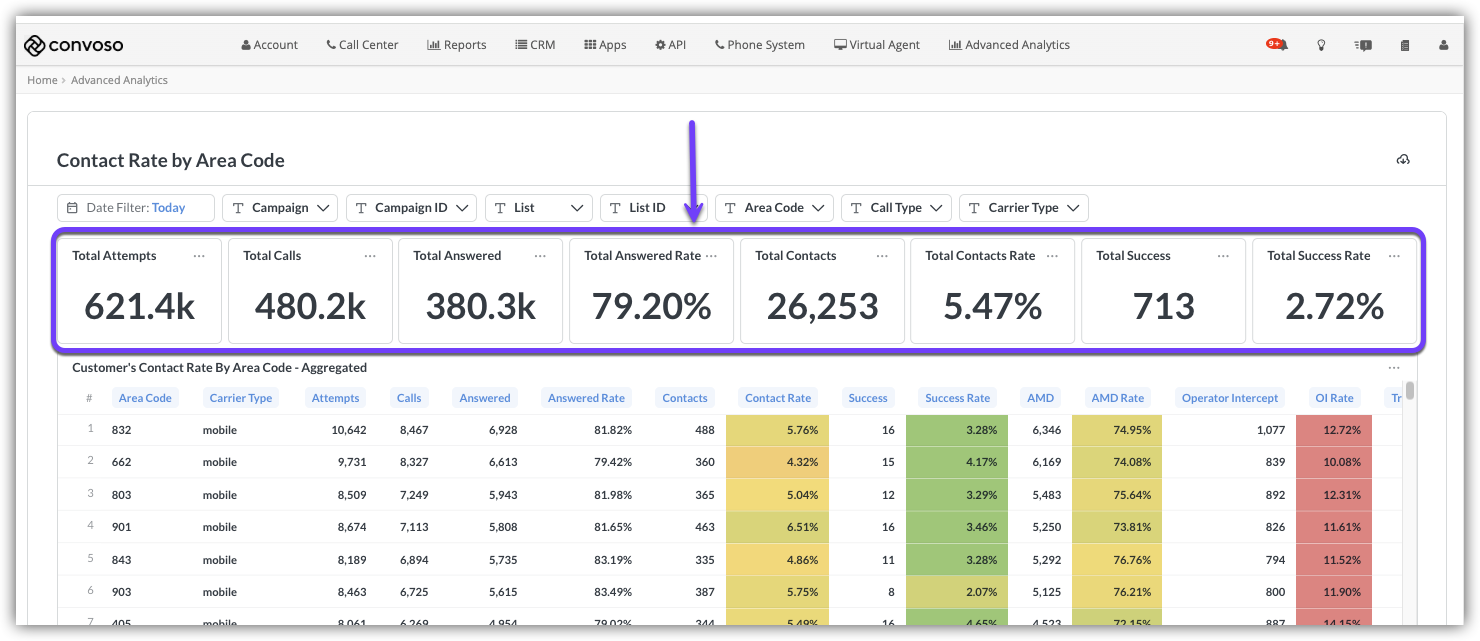Open the Phone System menu
The height and width of the screenshot is (641, 1480).
click(x=760, y=45)
